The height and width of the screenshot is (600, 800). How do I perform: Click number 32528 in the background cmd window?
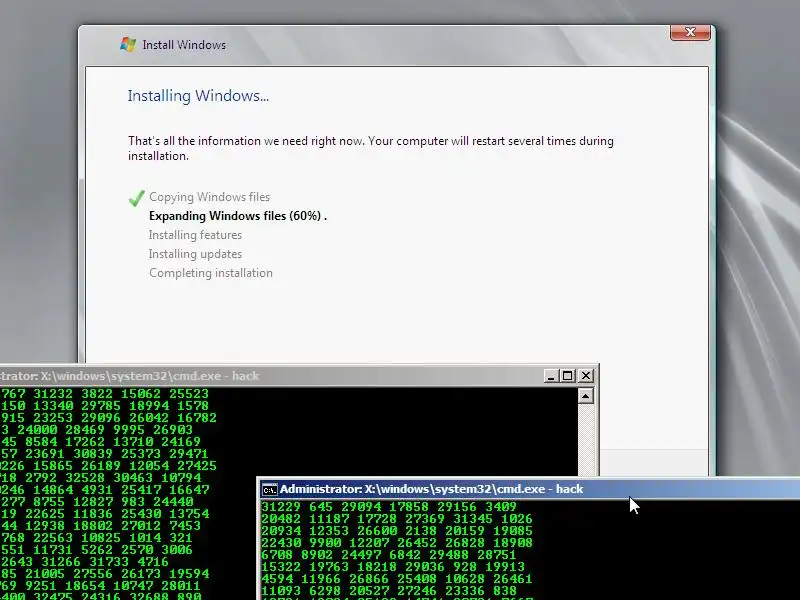point(85,478)
